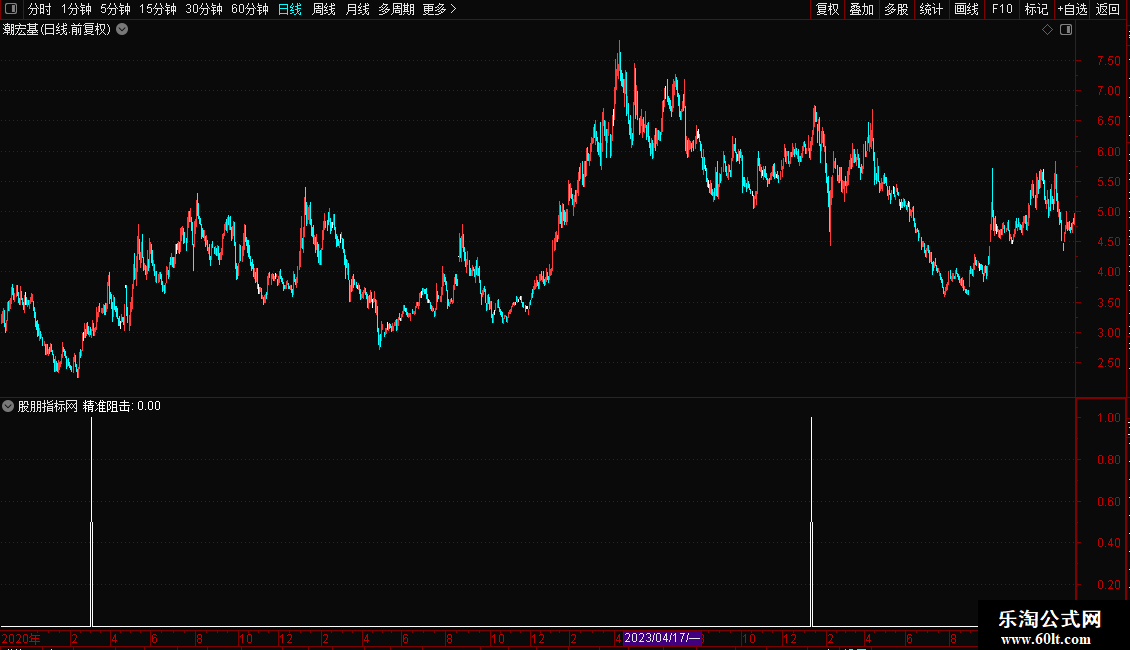The width and height of the screenshot is (1130, 650).
Task: Toggle the right-side panel layout icon
Action: click(1066, 30)
